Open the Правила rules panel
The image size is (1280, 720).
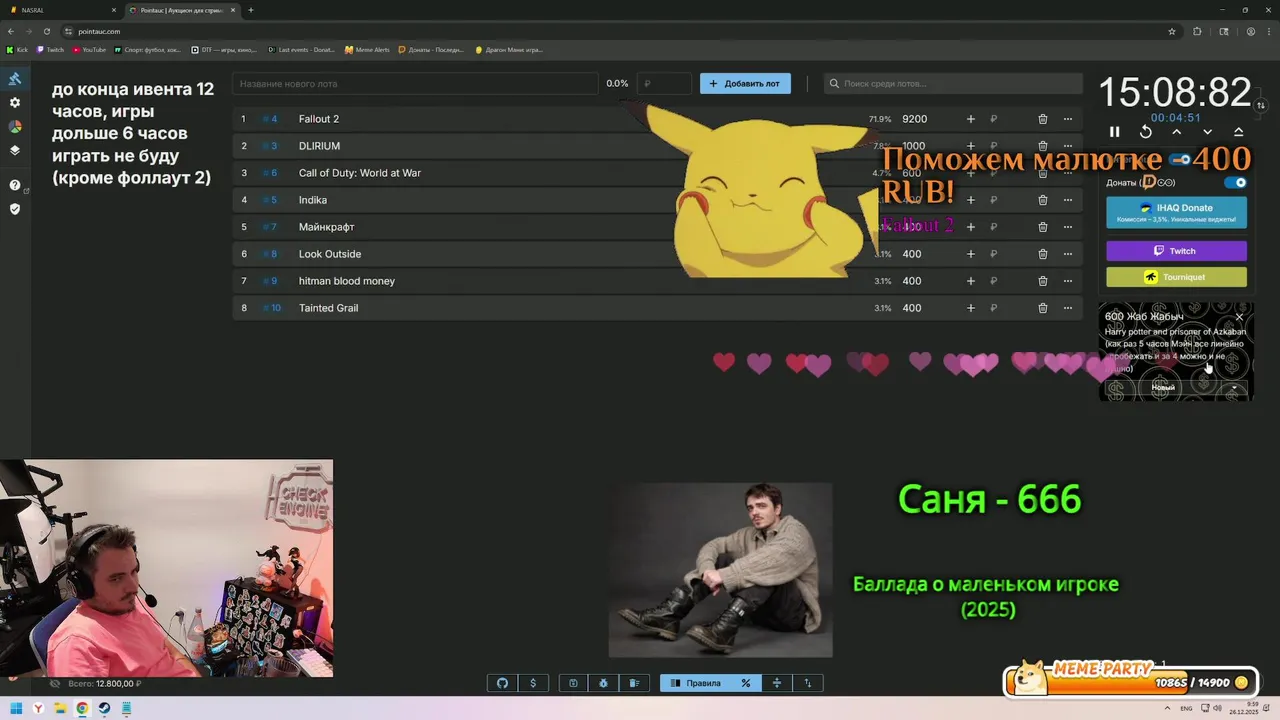point(696,683)
